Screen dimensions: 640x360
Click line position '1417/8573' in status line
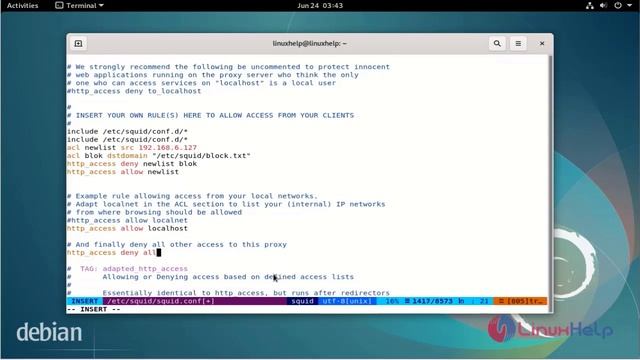pyautogui.click(x=432, y=301)
